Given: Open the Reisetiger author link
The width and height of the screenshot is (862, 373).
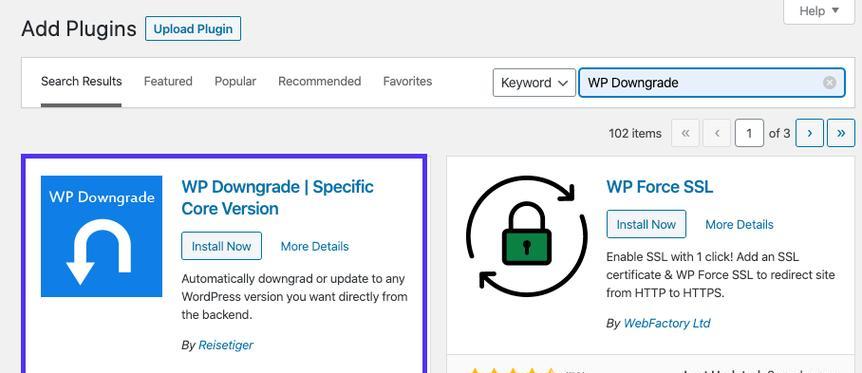Looking at the screenshot, I should (226, 345).
